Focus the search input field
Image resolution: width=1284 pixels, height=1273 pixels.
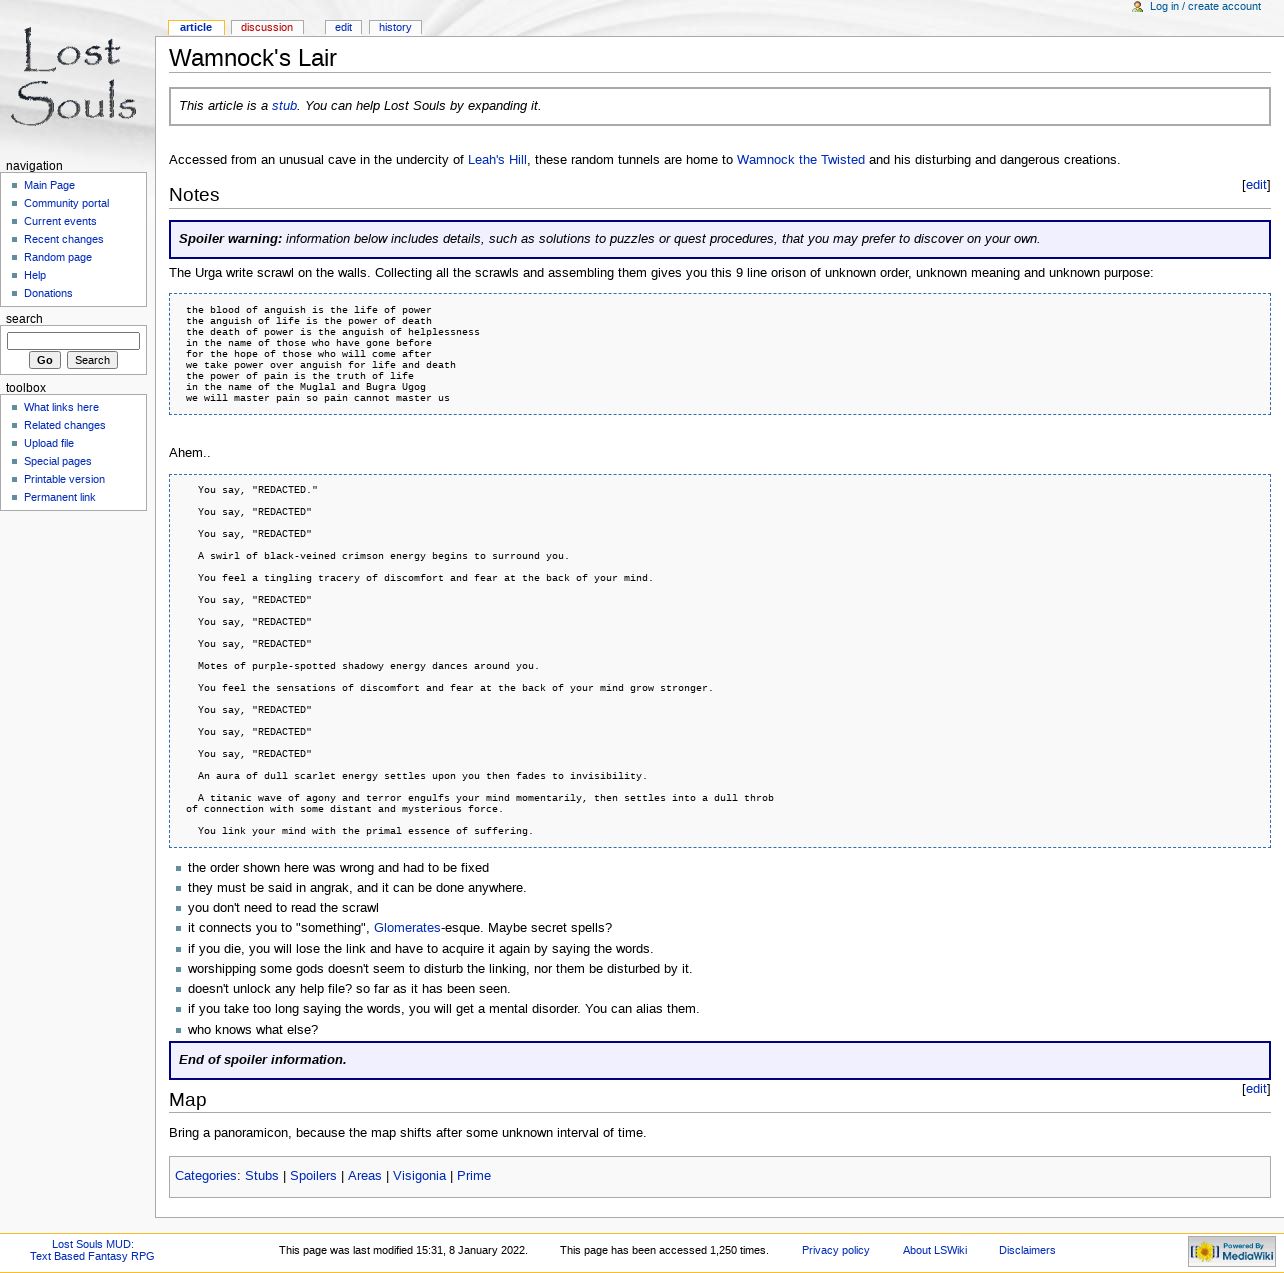point(73,341)
